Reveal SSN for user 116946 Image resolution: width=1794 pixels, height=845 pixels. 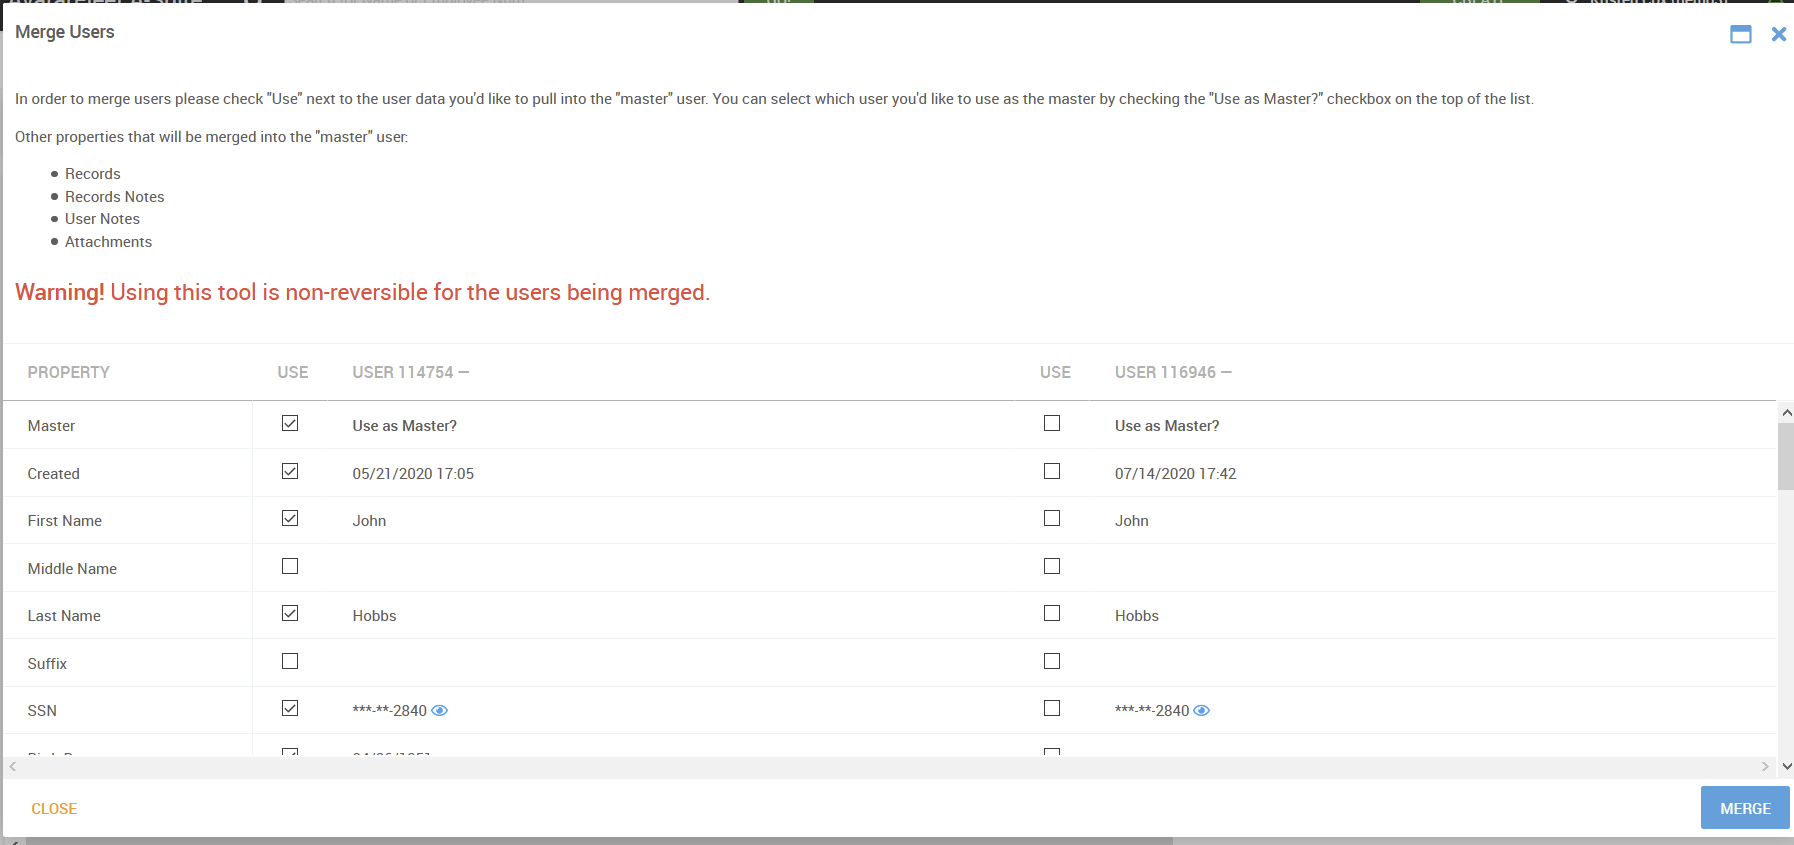click(x=1202, y=711)
